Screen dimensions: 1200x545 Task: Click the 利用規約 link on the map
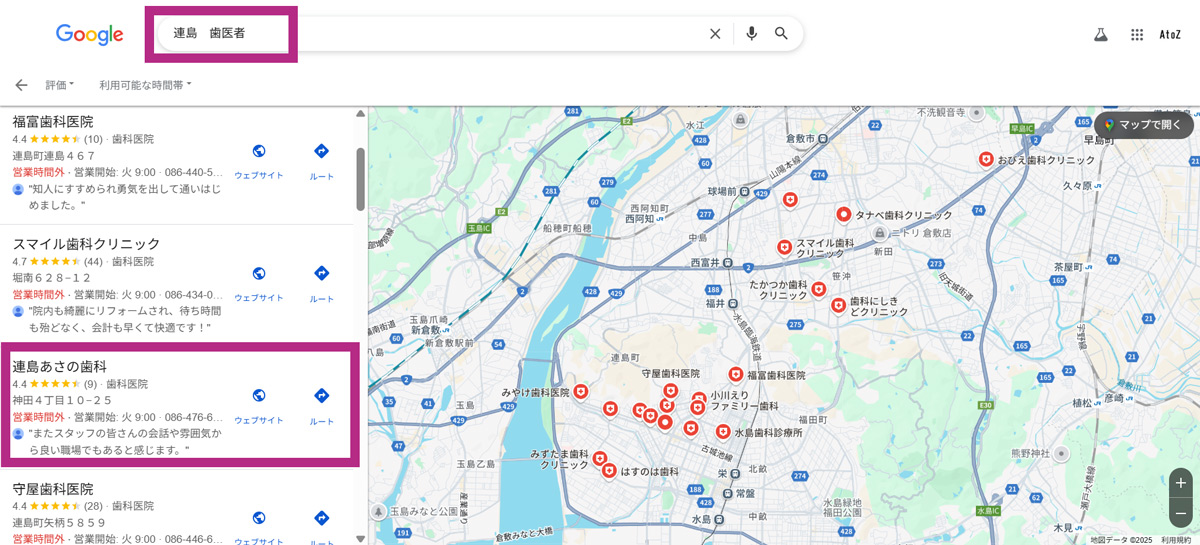click(1178, 540)
